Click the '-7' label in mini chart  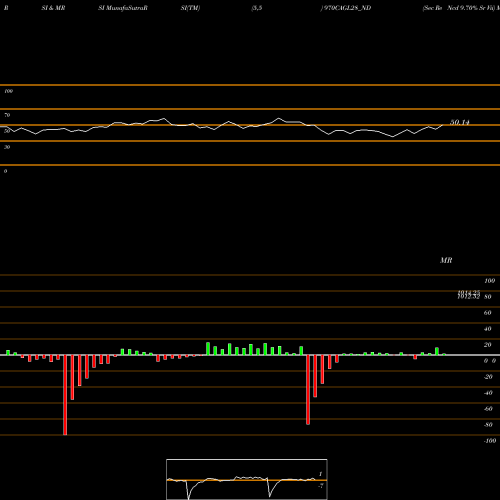coord(320,486)
